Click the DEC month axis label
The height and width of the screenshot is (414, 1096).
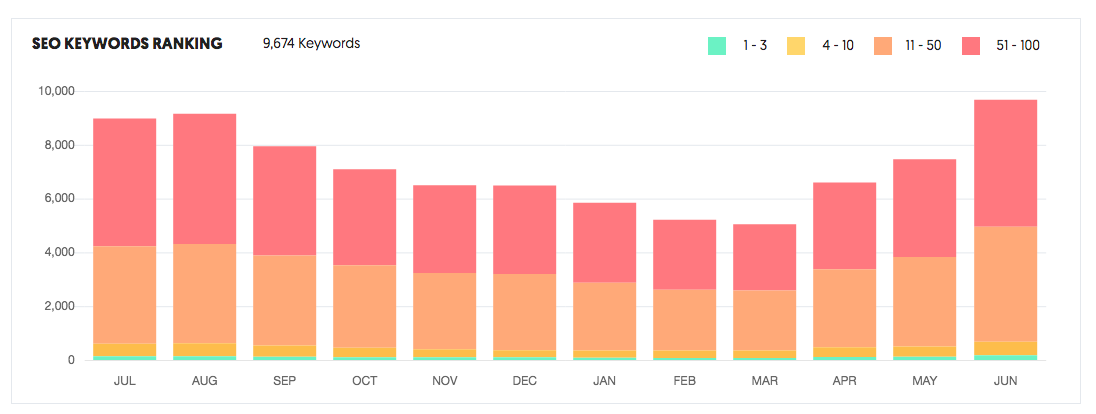pyautogui.click(x=525, y=381)
